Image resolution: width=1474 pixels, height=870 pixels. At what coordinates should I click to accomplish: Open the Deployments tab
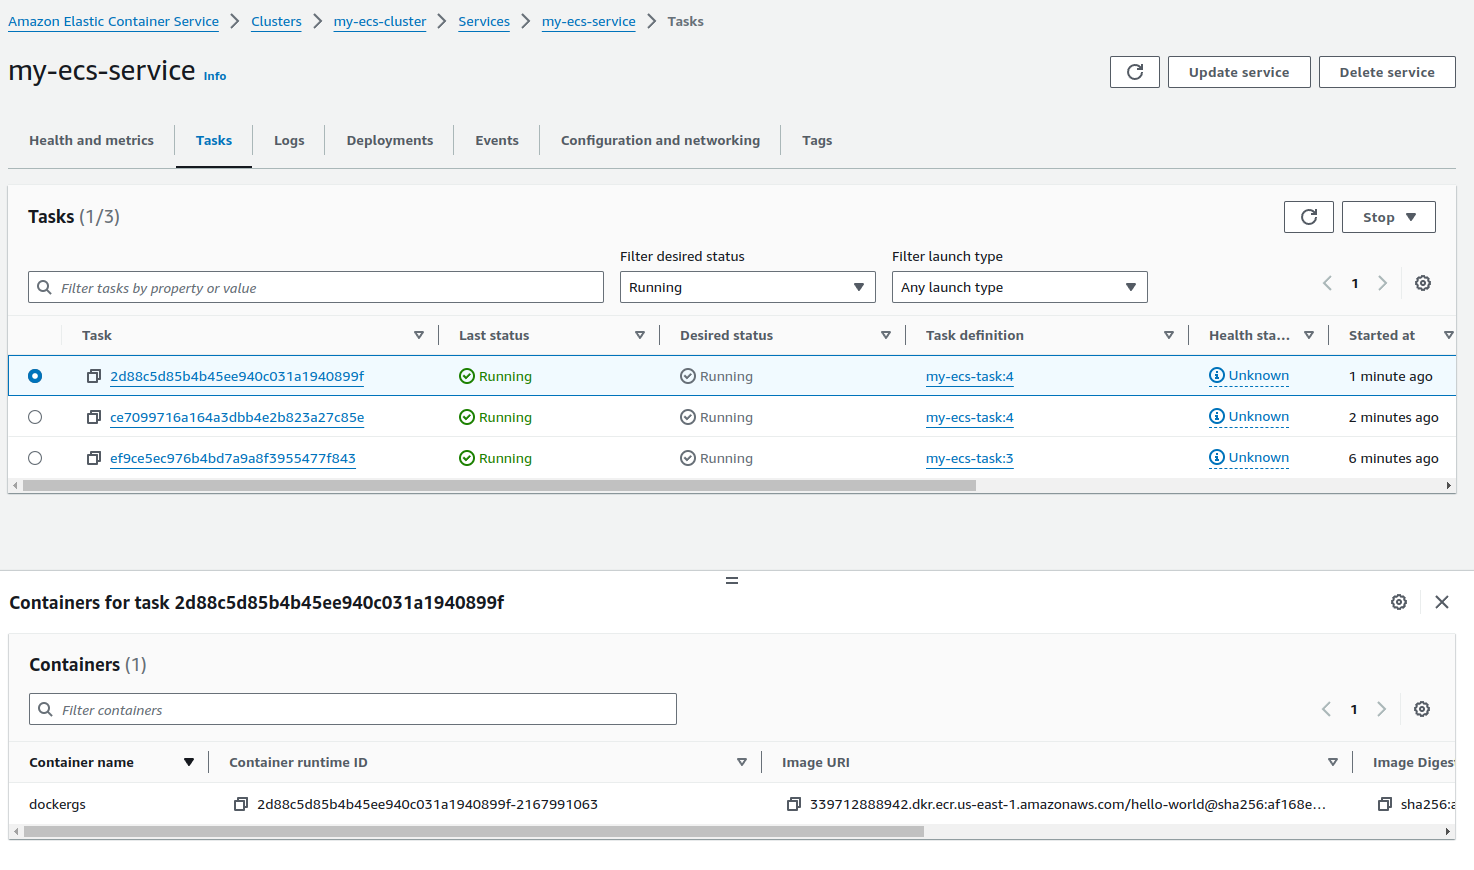(x=390, y=140)
